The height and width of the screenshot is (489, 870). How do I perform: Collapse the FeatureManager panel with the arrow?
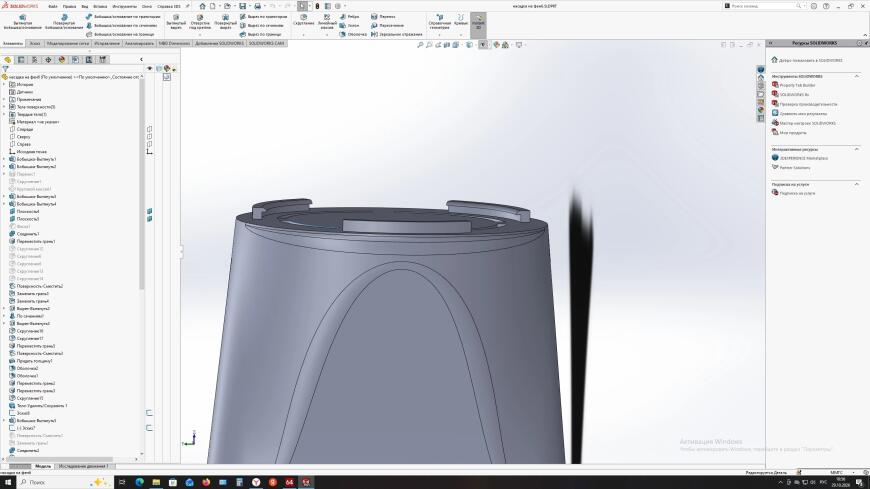141,59
